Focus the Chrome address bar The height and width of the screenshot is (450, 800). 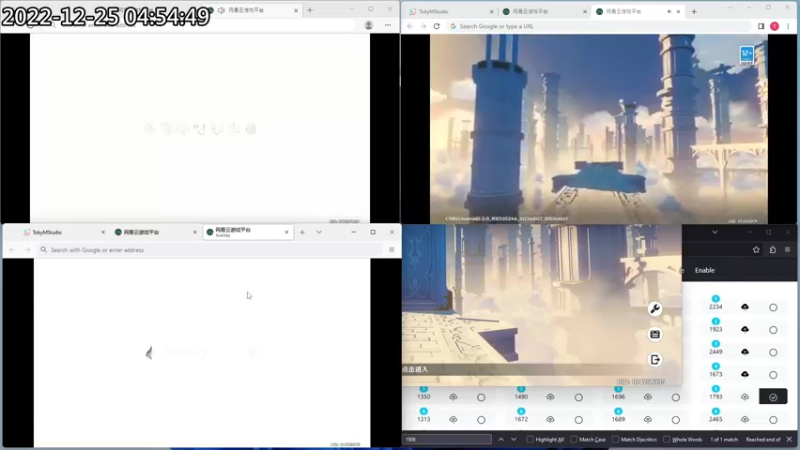click(x=598, y=26)
